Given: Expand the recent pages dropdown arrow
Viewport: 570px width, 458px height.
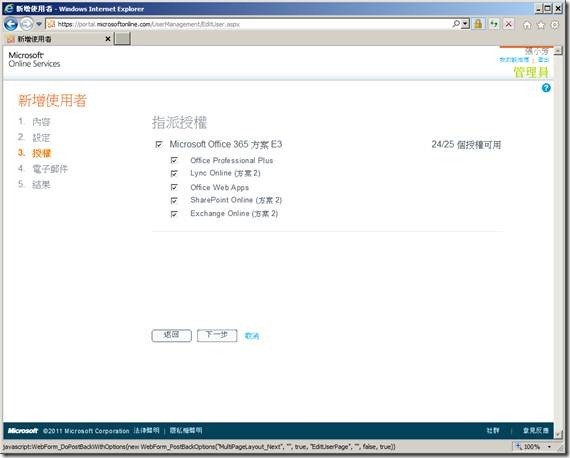Looking at the screenshot, I should point(39,24).
